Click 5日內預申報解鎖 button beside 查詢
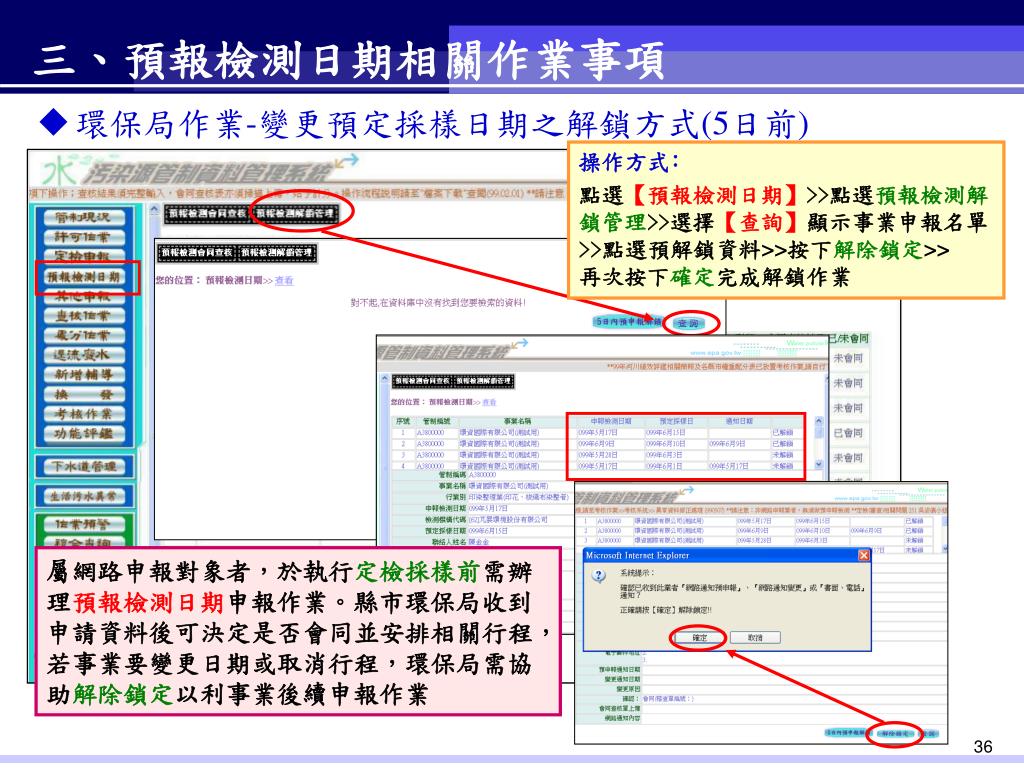This screenshot has height=768, width=1024. (628, 321)
